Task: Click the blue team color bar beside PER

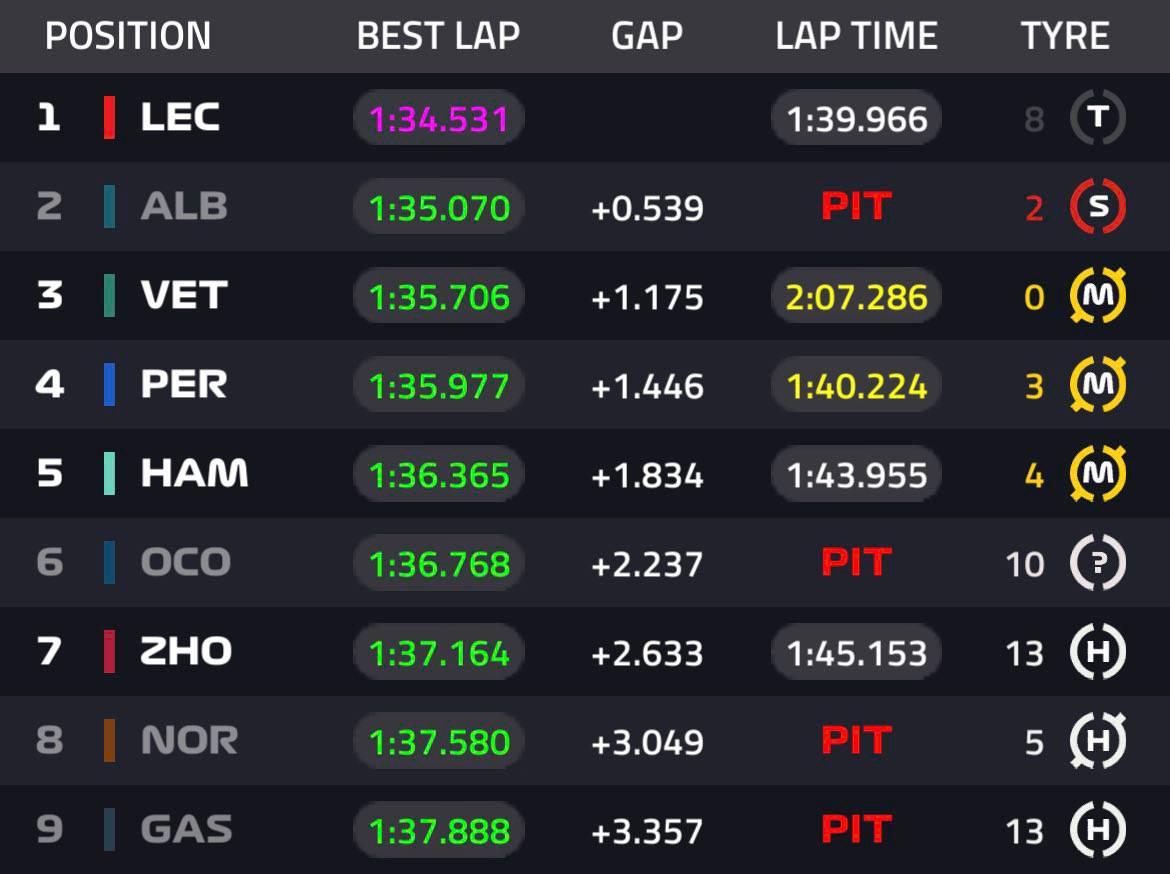Action: [109, 385]
